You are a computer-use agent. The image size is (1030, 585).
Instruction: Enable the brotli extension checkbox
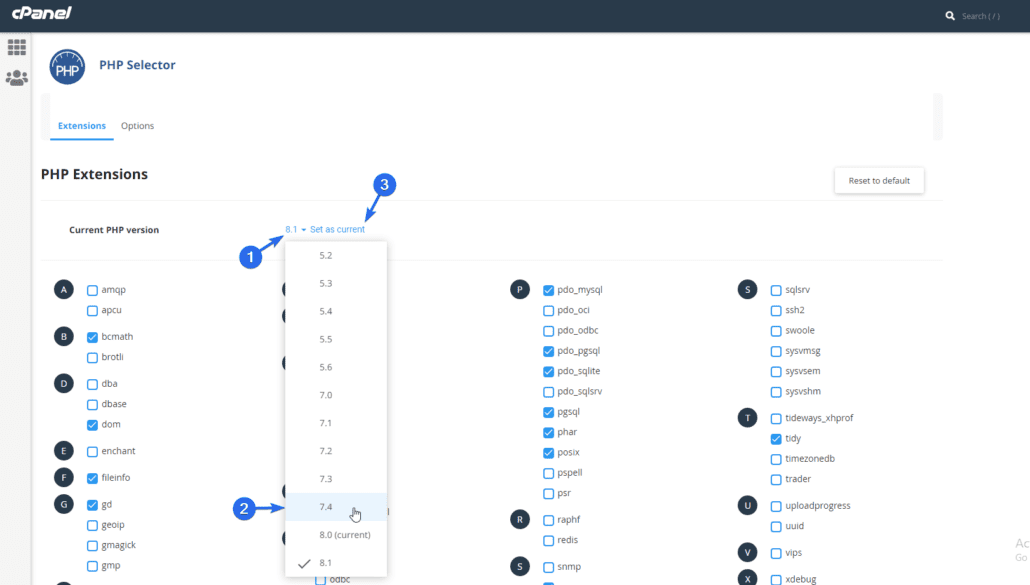93,358
